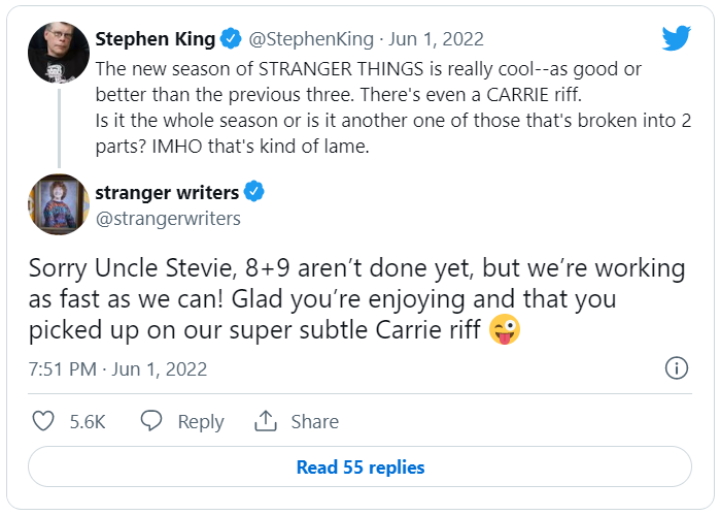Image resolution: width=720 pixels, height=516 pixels.
Task: Like the tweet with the heart icon
Action: pos(43,422)
